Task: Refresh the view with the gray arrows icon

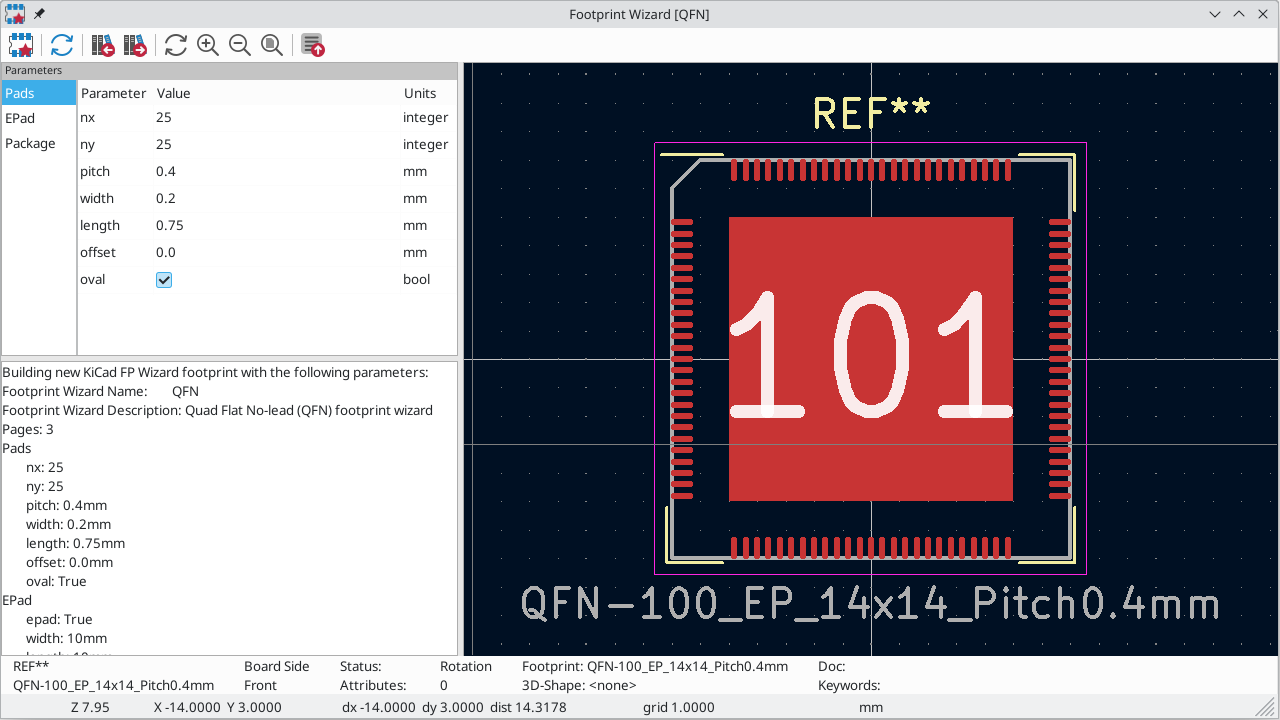Action: (x=176, y=45)
